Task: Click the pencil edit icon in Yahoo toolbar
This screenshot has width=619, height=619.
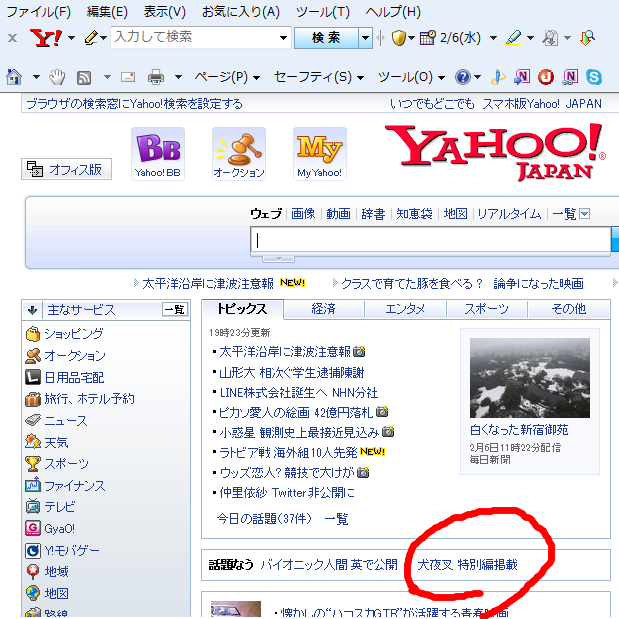Action: coord(91,38)
